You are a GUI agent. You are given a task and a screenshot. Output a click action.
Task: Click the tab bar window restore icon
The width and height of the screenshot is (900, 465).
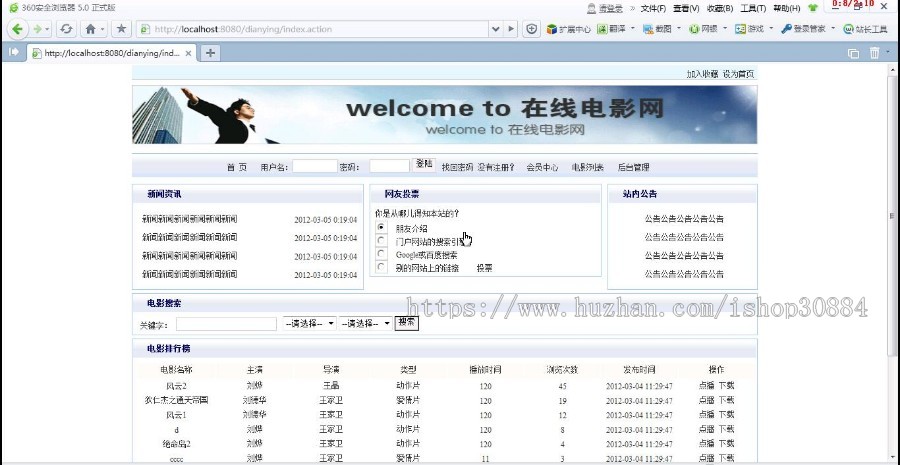854,53
